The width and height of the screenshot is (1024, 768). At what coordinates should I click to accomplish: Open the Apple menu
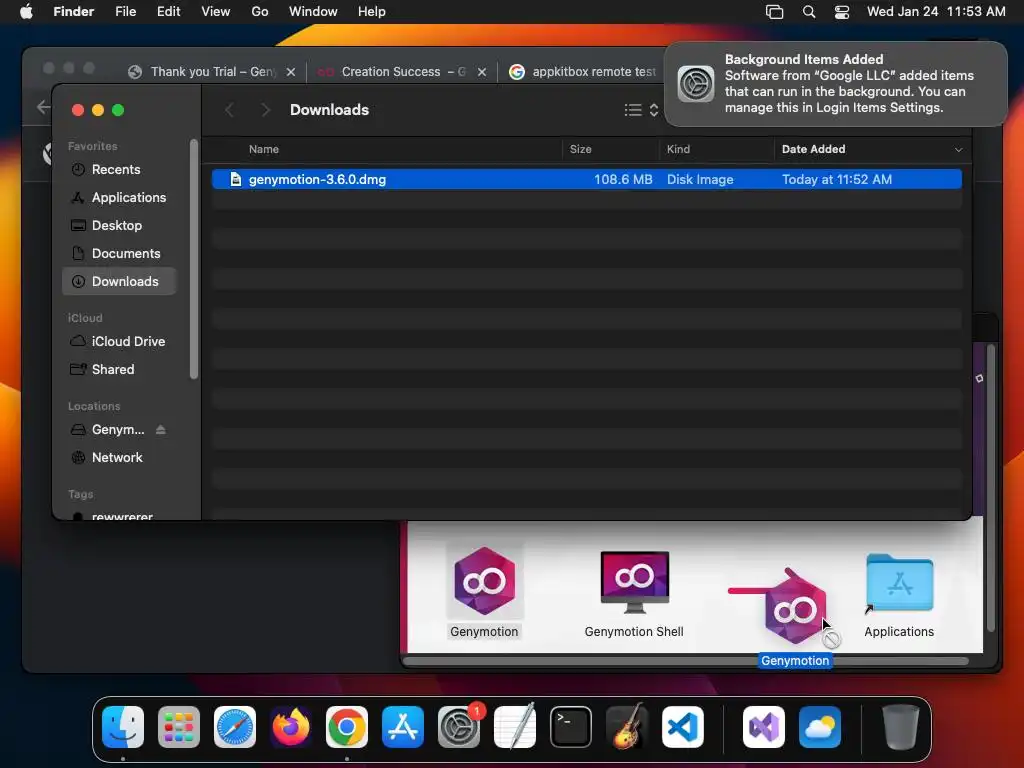26,12
